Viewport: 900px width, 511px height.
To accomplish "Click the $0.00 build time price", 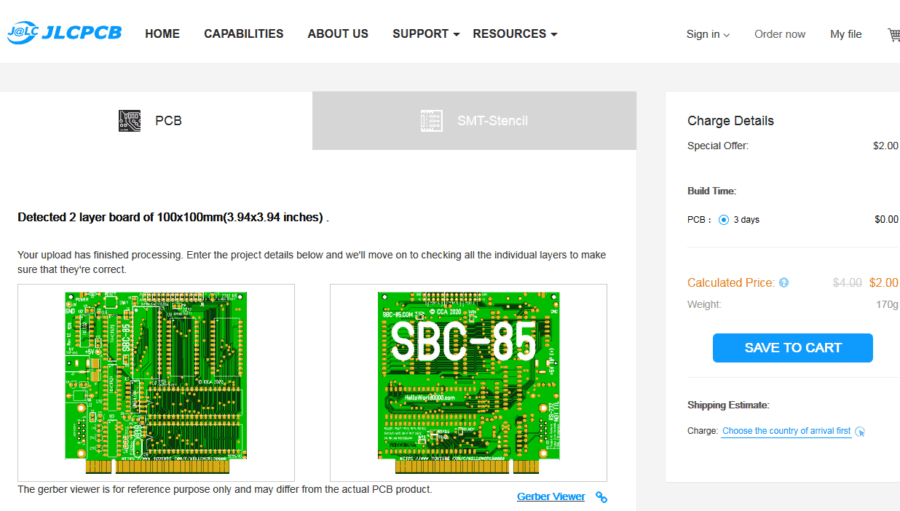I will pyautogui.click(x=886, y=219).
